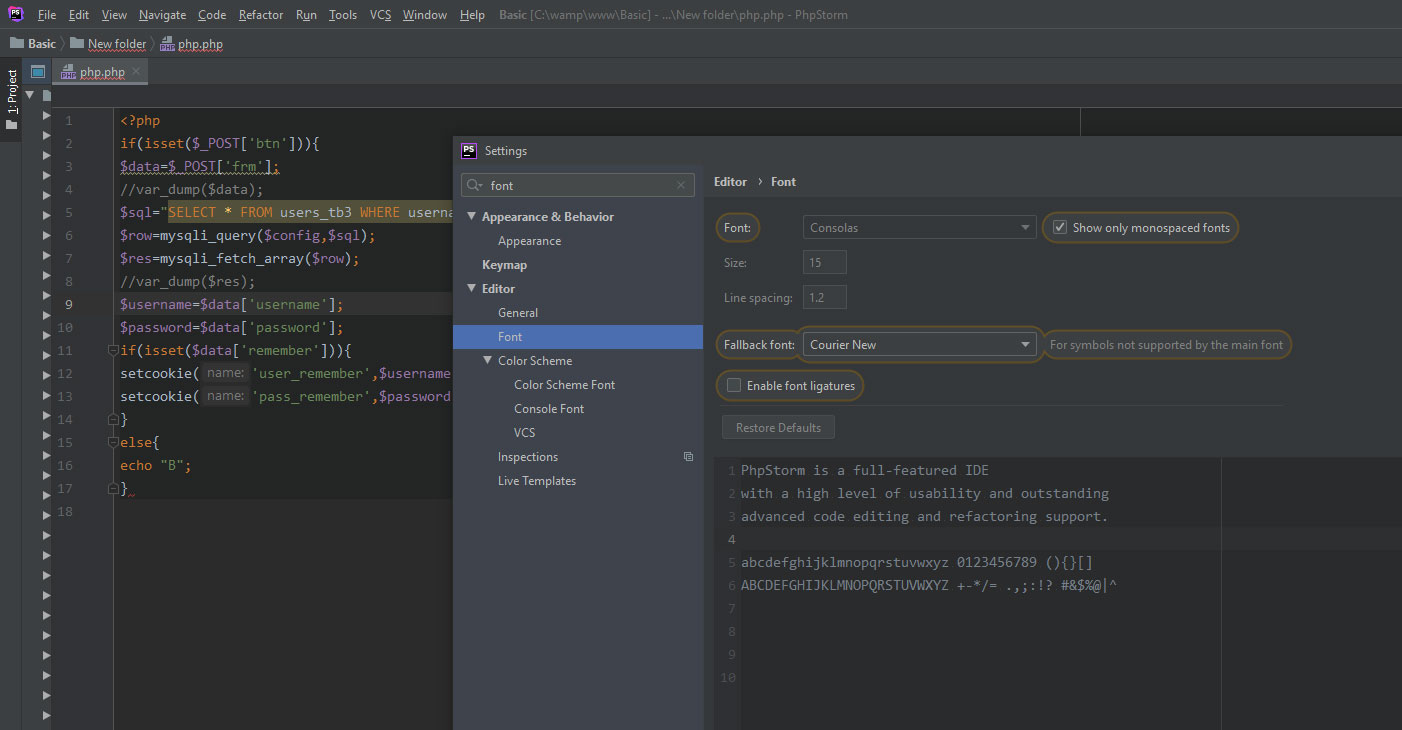Close the php.php editor tab
The image size is (1402, 730).
[137, 71]
